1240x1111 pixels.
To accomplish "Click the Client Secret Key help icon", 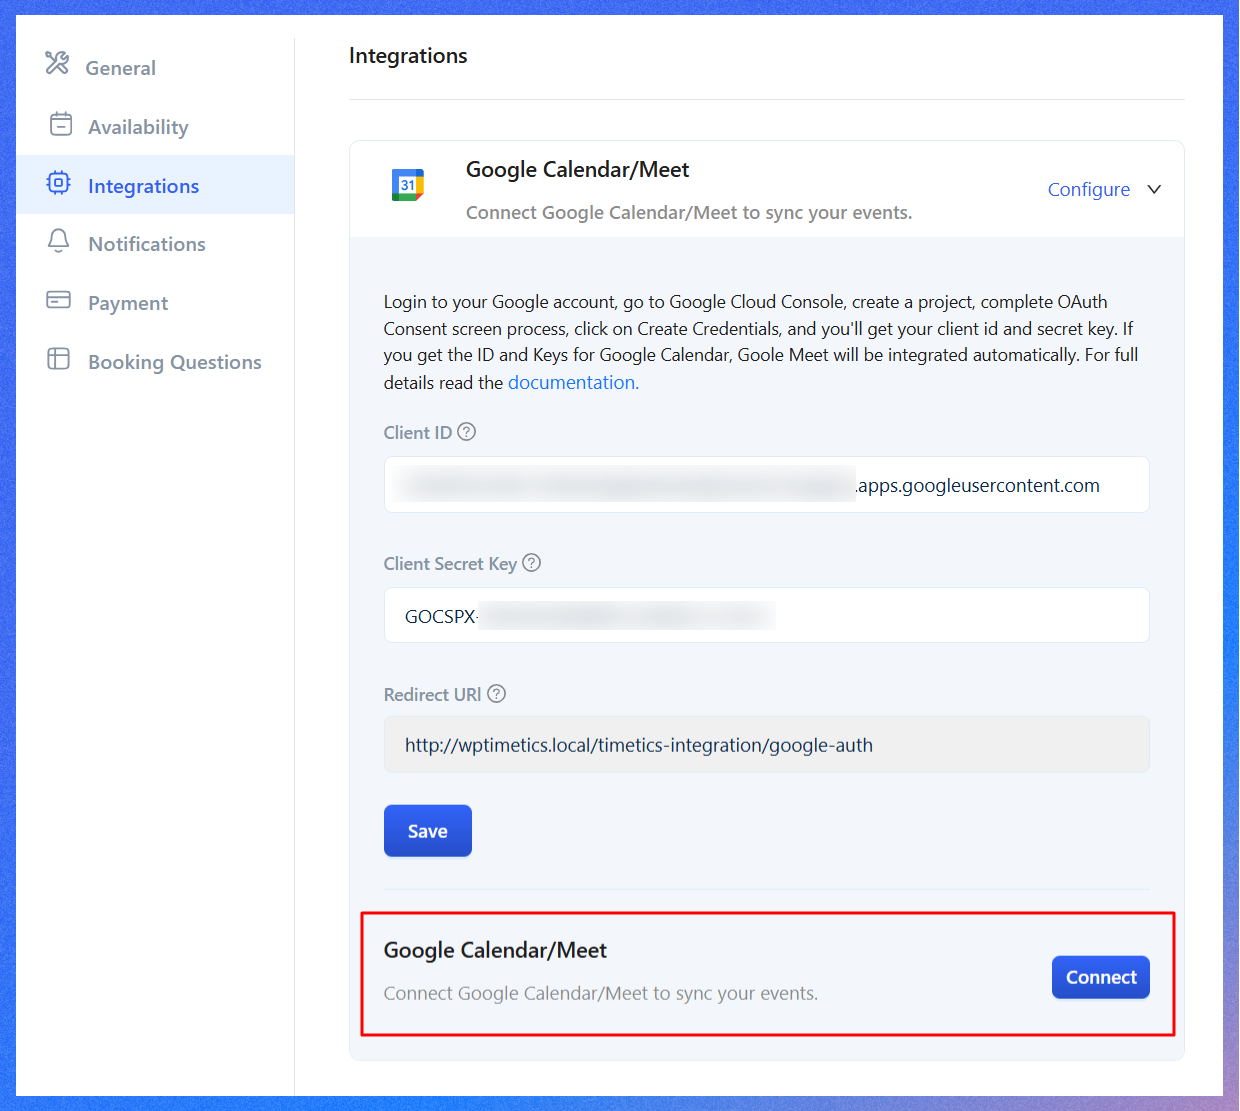I will 532,563.
